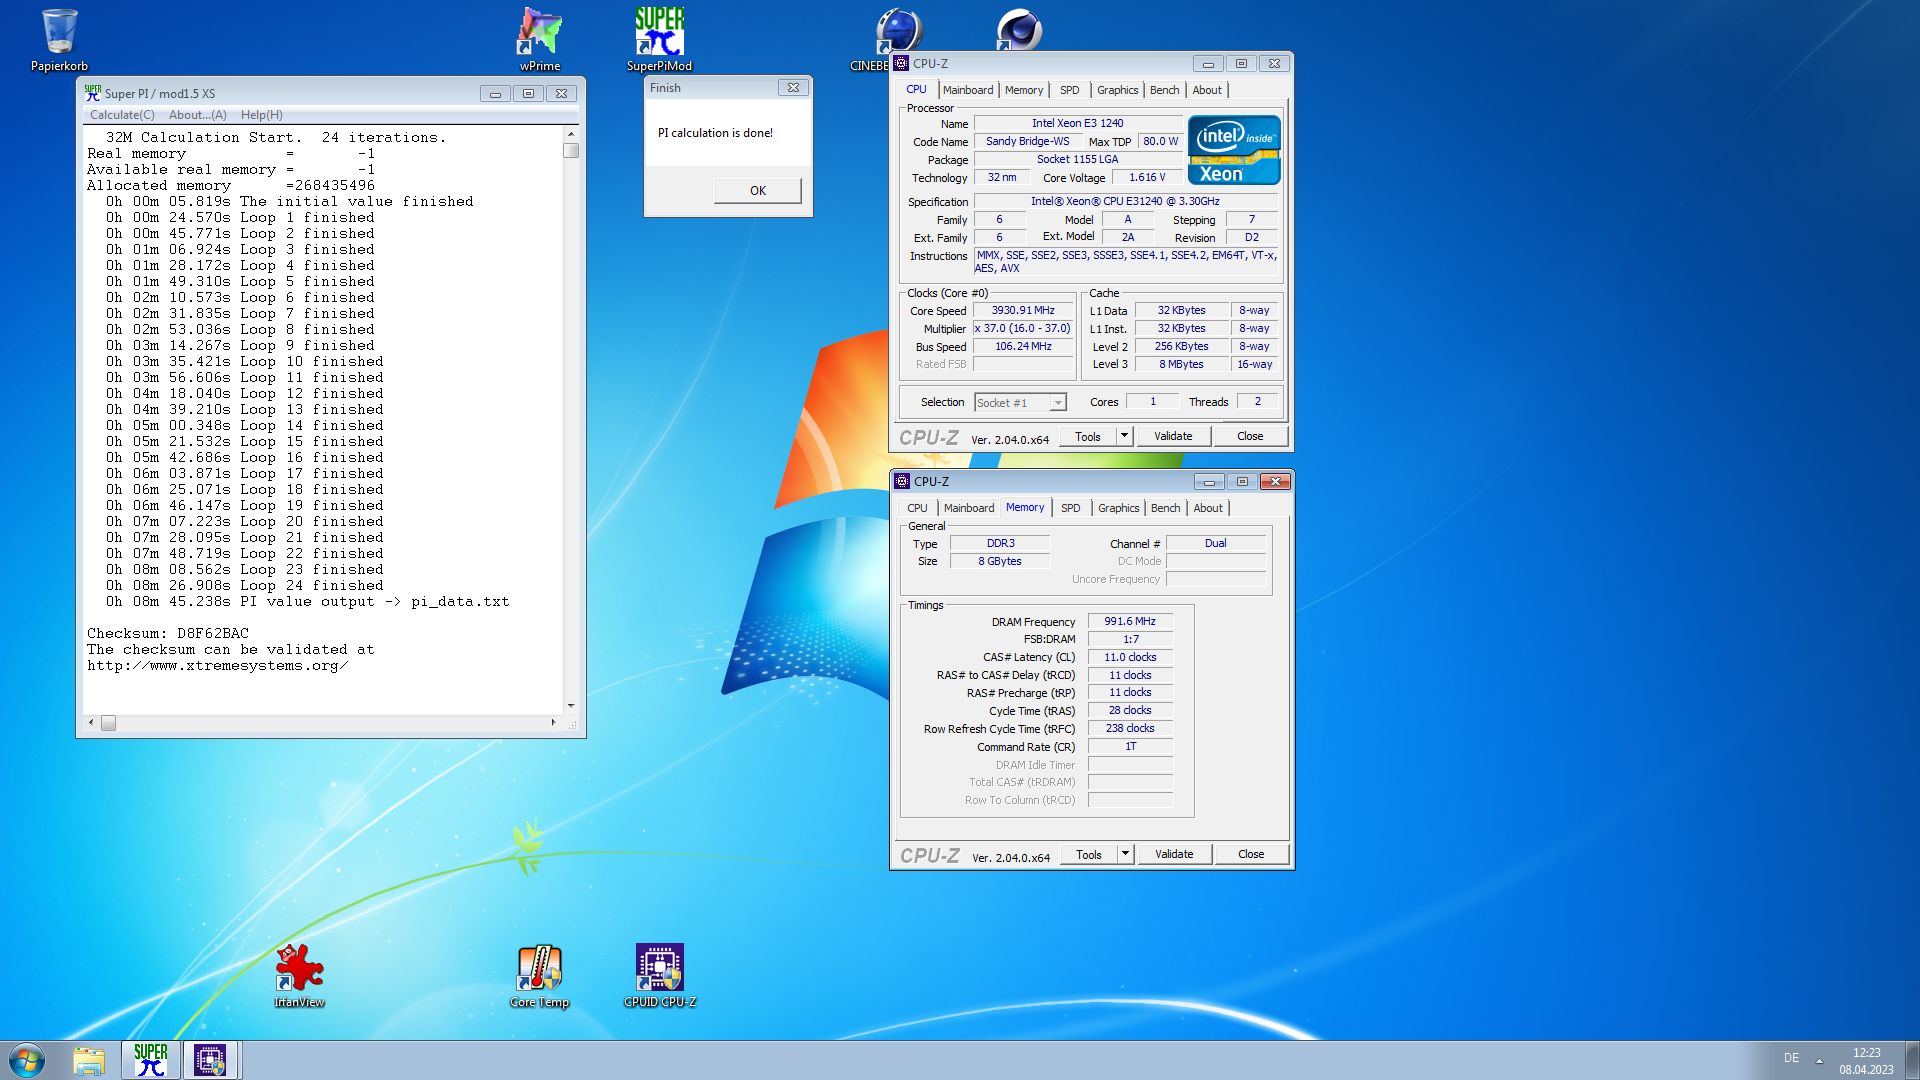1920x1080 pixels.
Task: Click the vertical scrollbar thumb in Super PI
Action: coord(571,151)
